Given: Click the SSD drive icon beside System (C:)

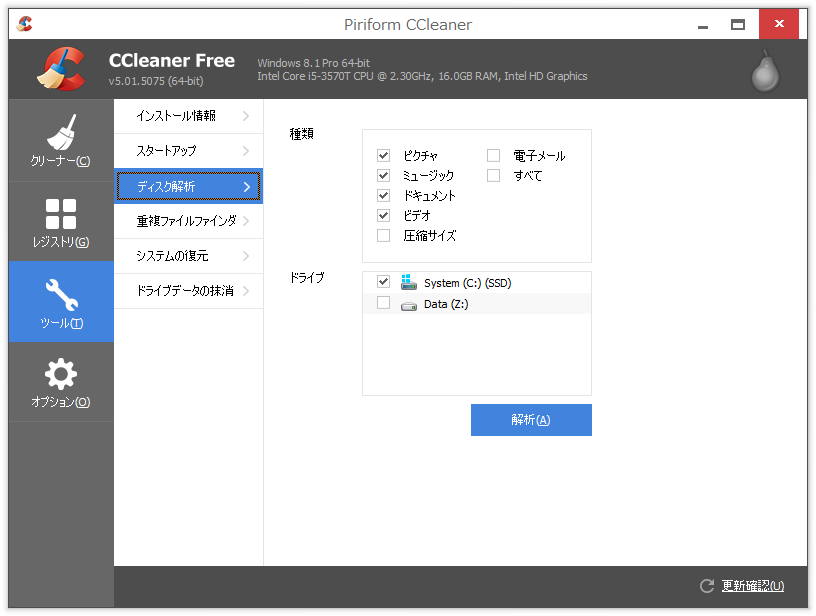Looking at the screenshot, I should [x=409, y=283].
